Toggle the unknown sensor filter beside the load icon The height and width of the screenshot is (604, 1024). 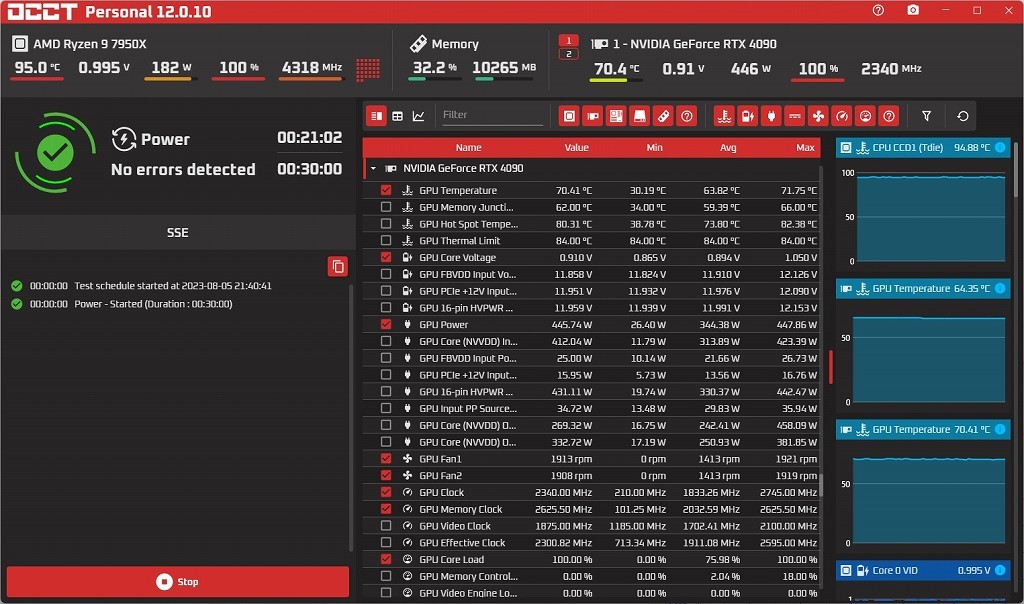click(889, 116)
